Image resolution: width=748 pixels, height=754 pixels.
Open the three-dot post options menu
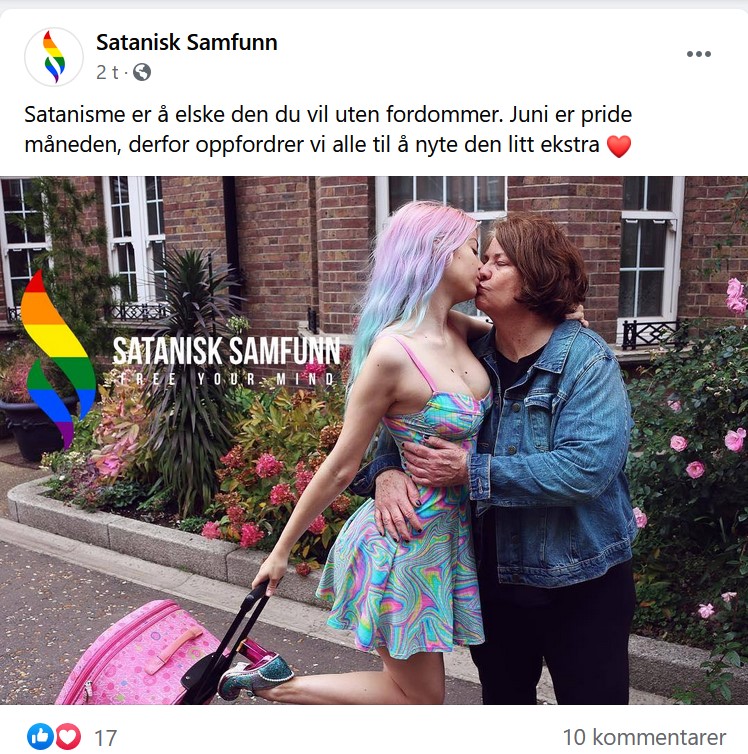pyautogui.click(x=698, y=54)
